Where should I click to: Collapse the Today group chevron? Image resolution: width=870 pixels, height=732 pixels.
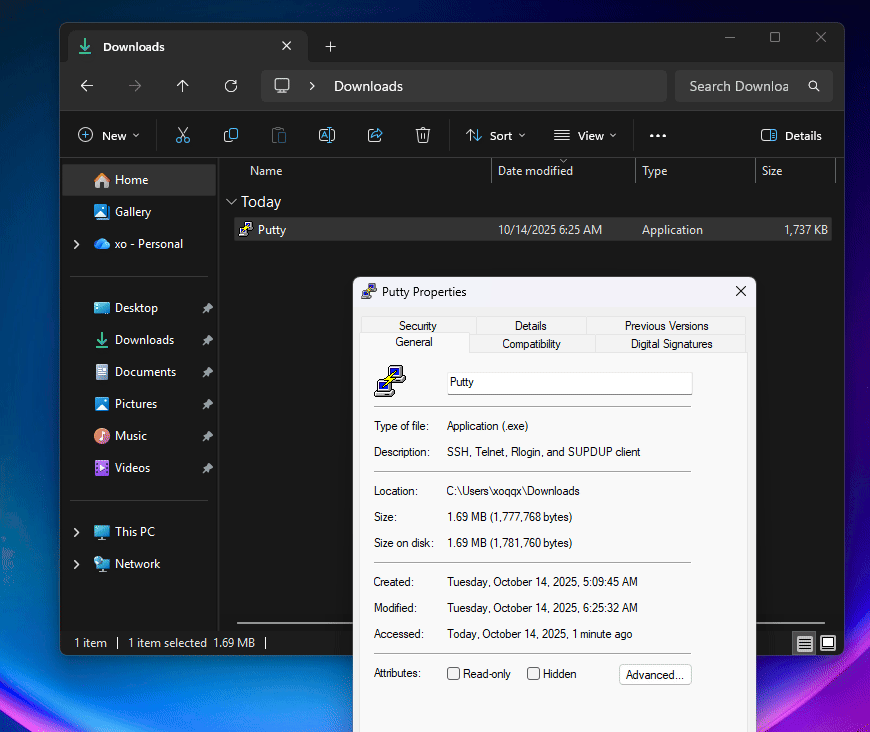coord(231,201)
